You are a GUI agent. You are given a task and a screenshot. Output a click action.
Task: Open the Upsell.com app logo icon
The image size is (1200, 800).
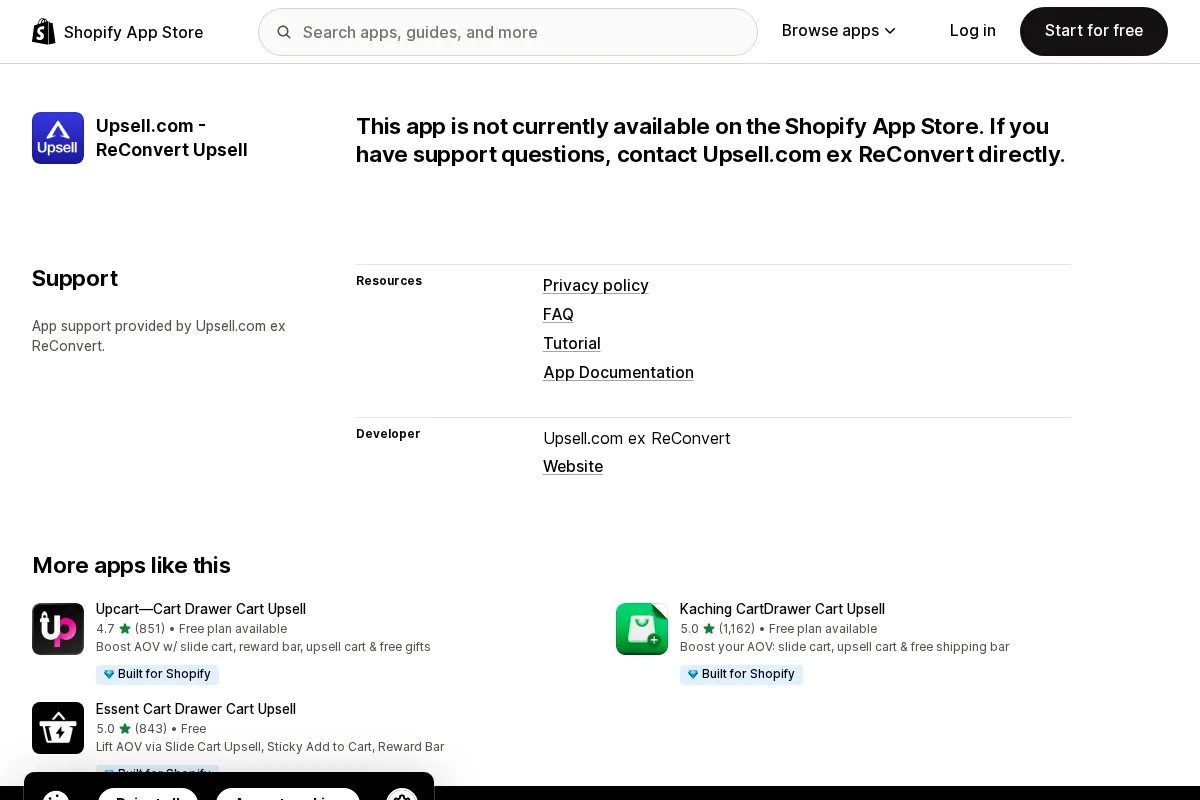click(58, 138)
